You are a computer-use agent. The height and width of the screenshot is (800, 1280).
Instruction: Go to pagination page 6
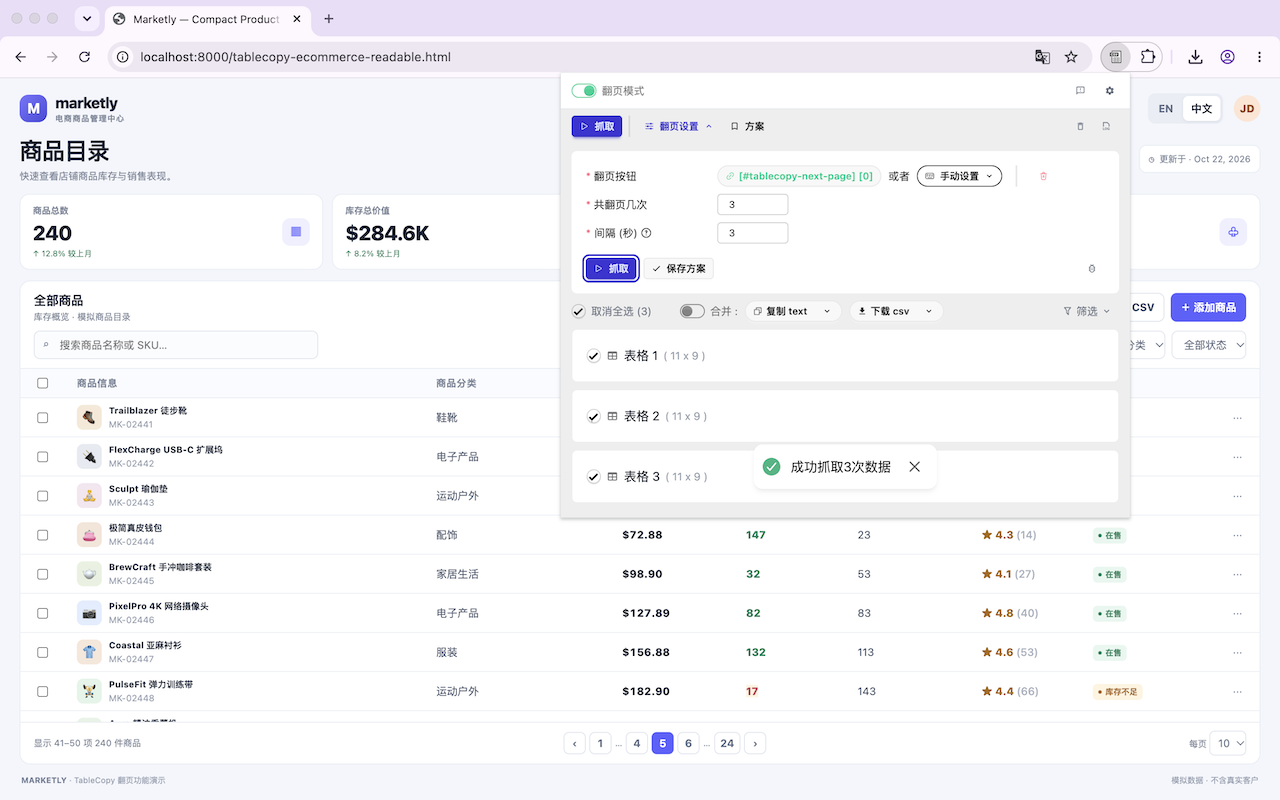tap(688, 743)
